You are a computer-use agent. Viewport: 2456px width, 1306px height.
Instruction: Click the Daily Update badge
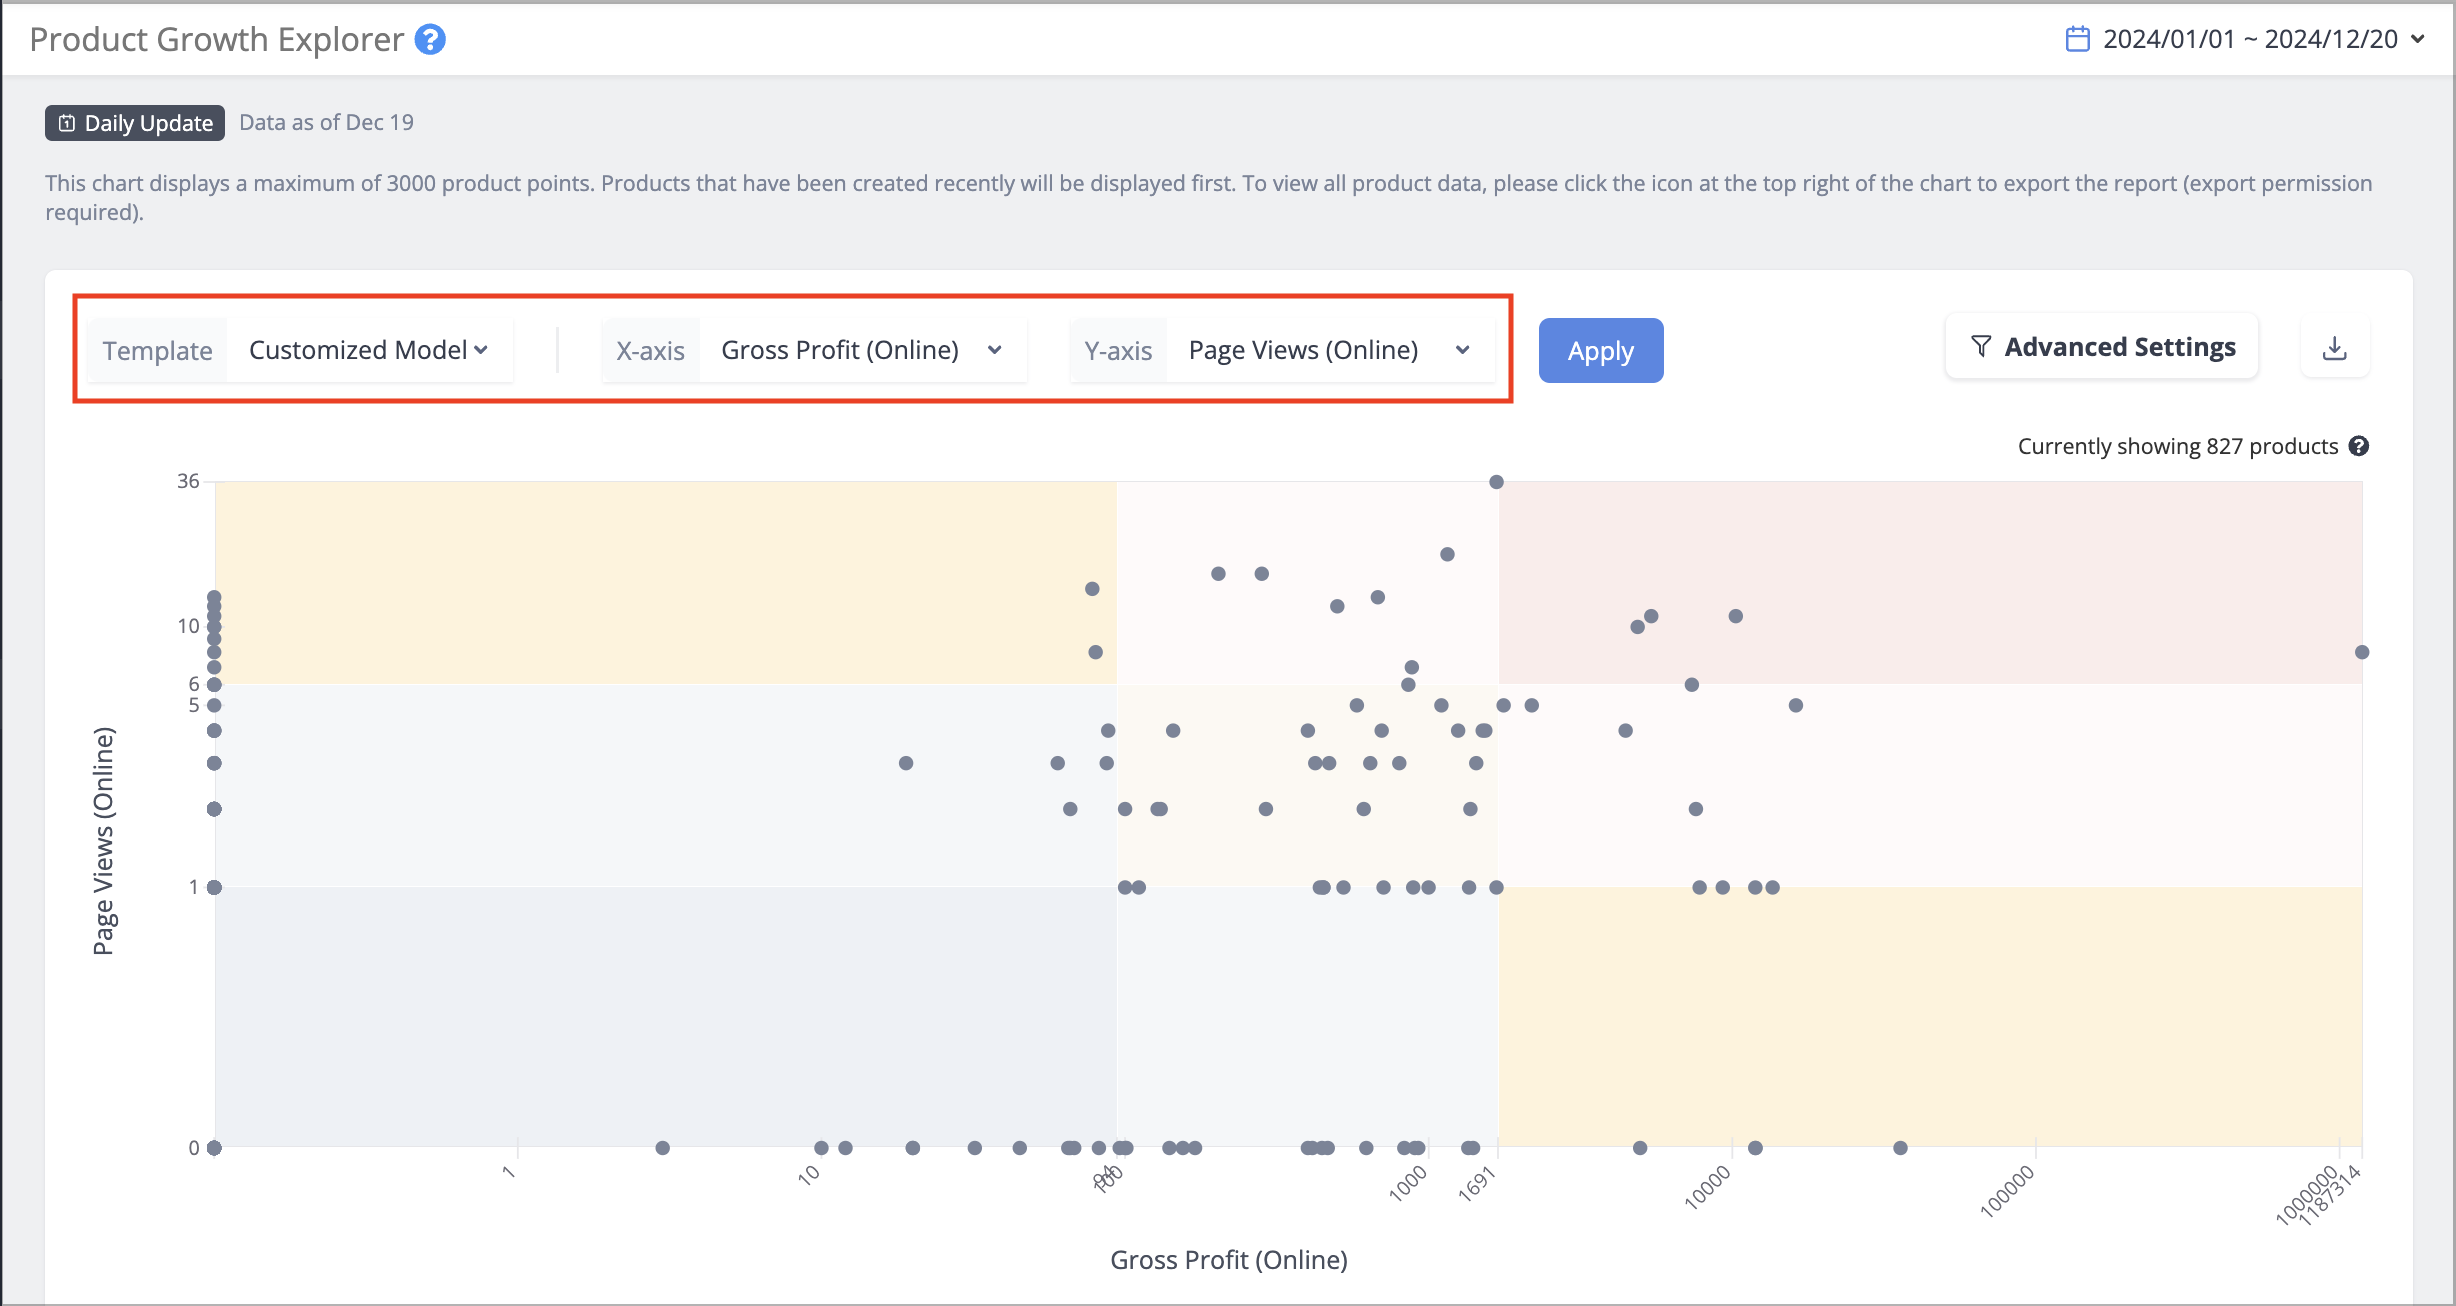point(135,123)
